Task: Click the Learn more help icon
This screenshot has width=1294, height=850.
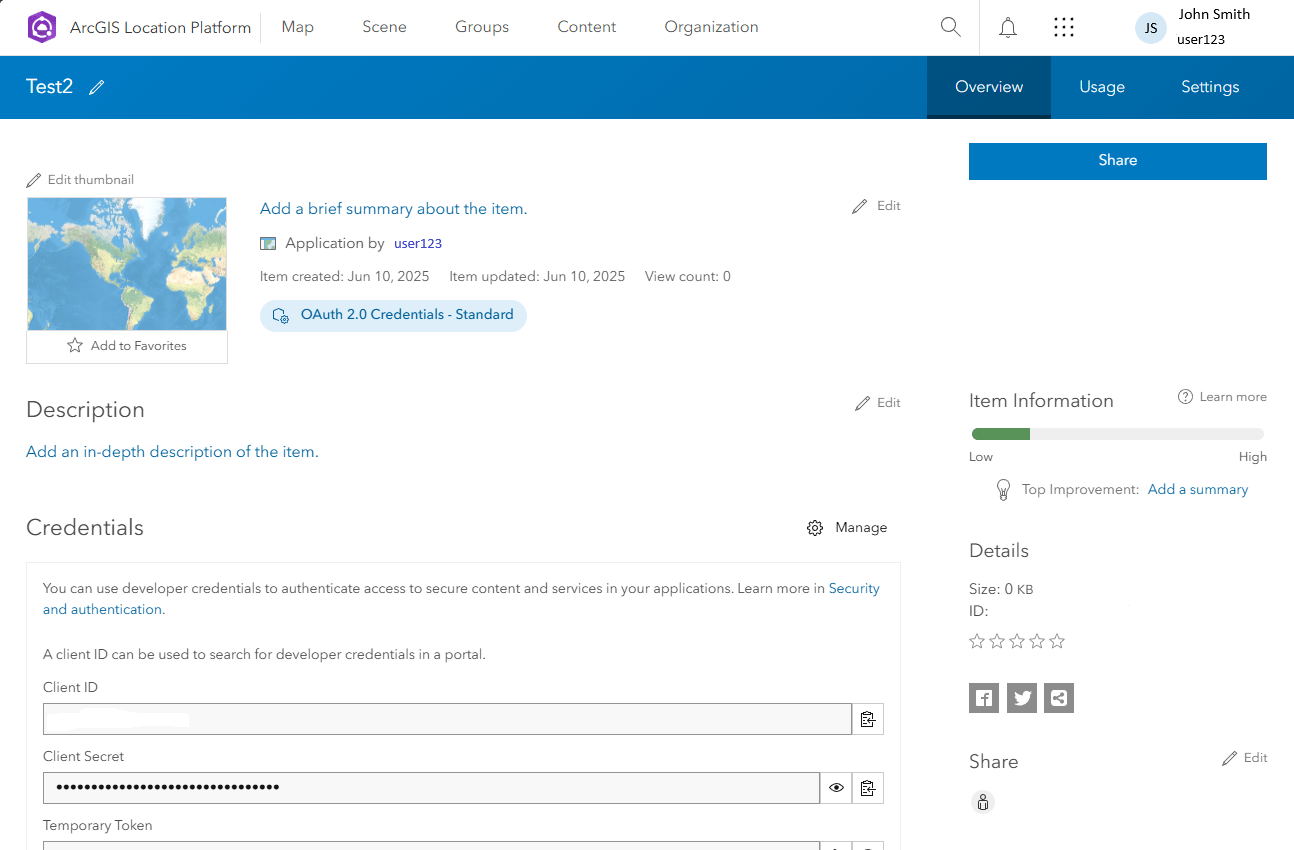Action: pyautogui.click(x=1185, y=397)
